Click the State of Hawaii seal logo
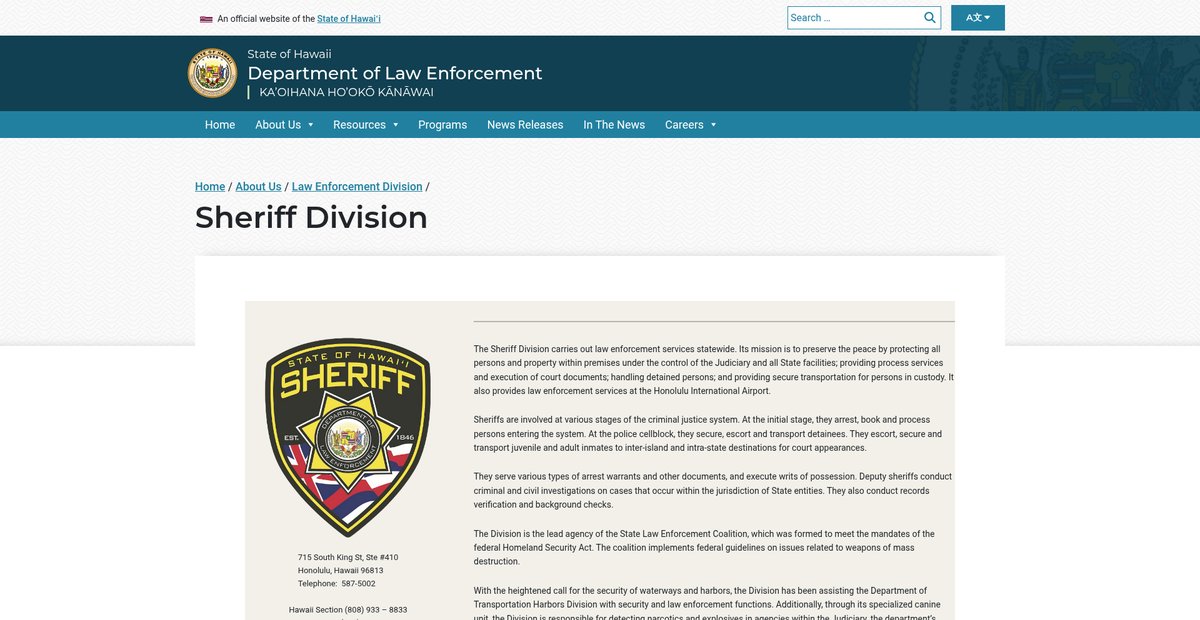 213,73
